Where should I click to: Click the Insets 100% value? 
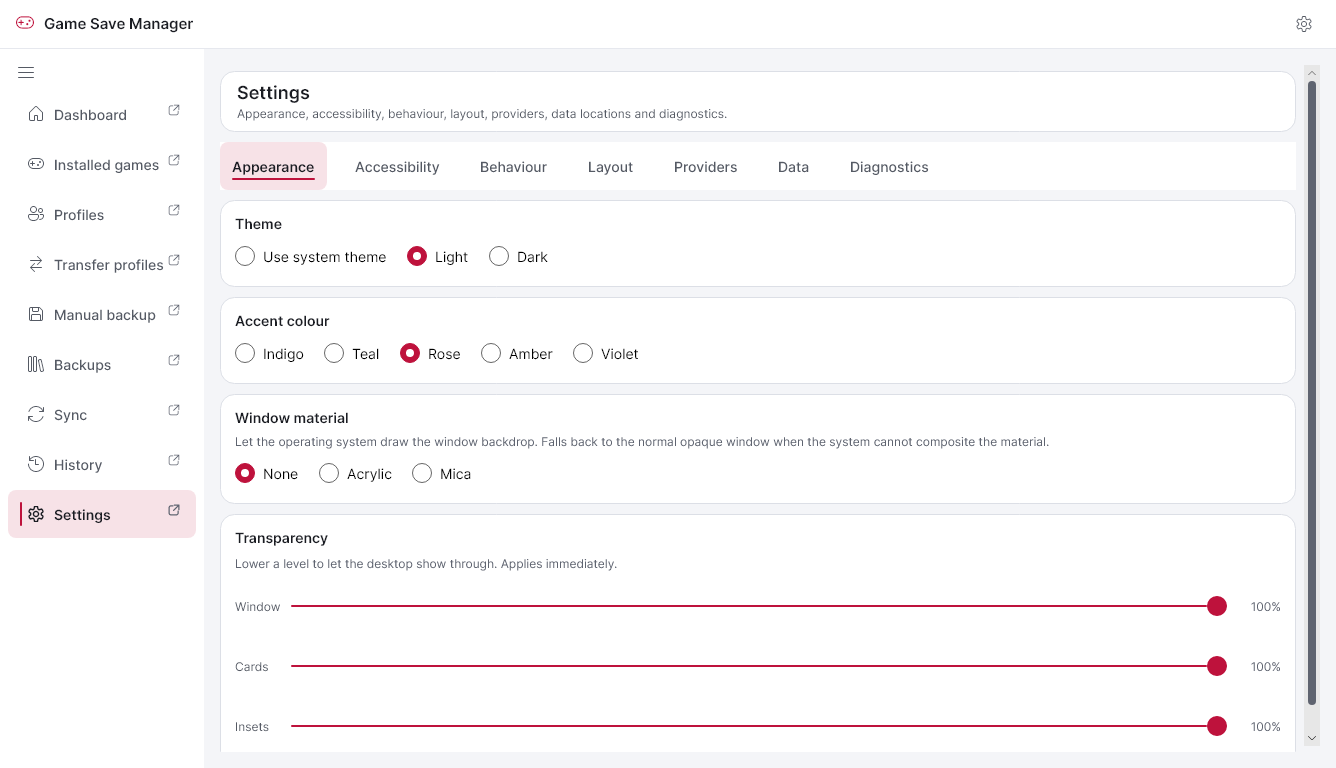click(1265, 727)
